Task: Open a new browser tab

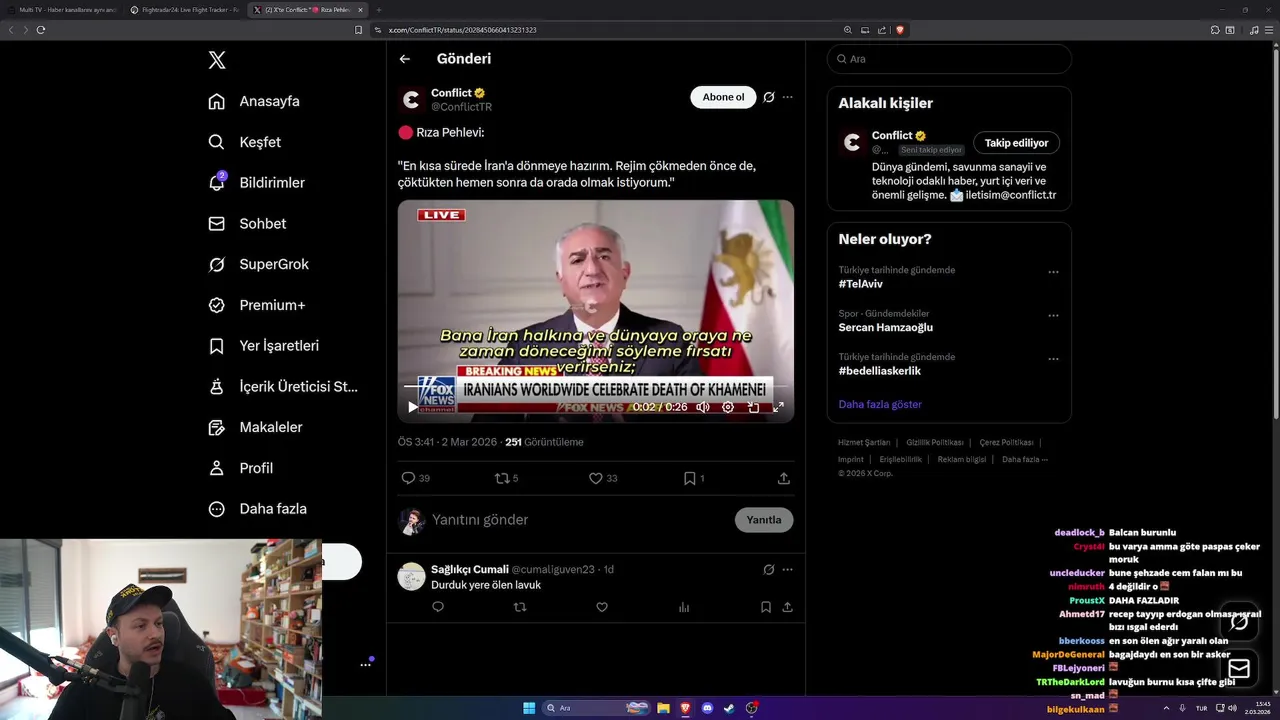Action: tap(380, 10)
